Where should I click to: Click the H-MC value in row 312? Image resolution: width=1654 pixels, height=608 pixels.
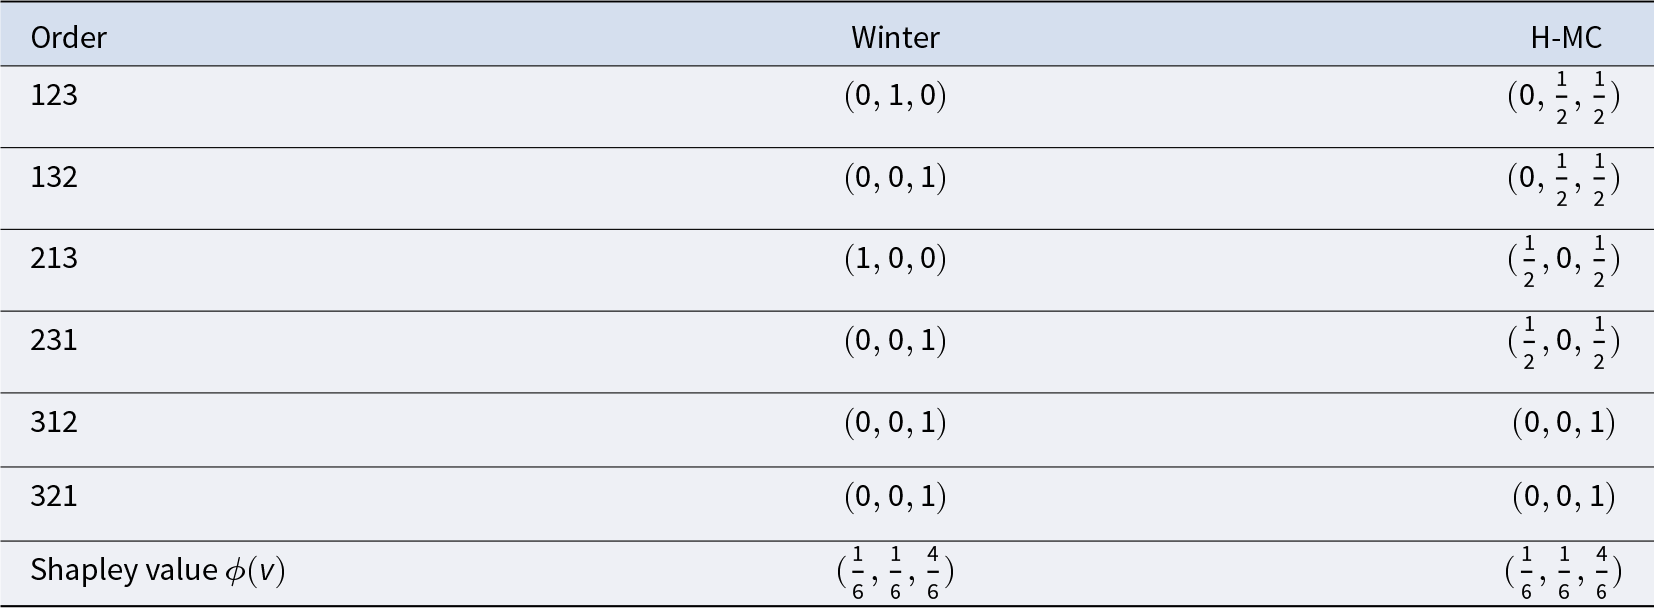[1564, 422]
